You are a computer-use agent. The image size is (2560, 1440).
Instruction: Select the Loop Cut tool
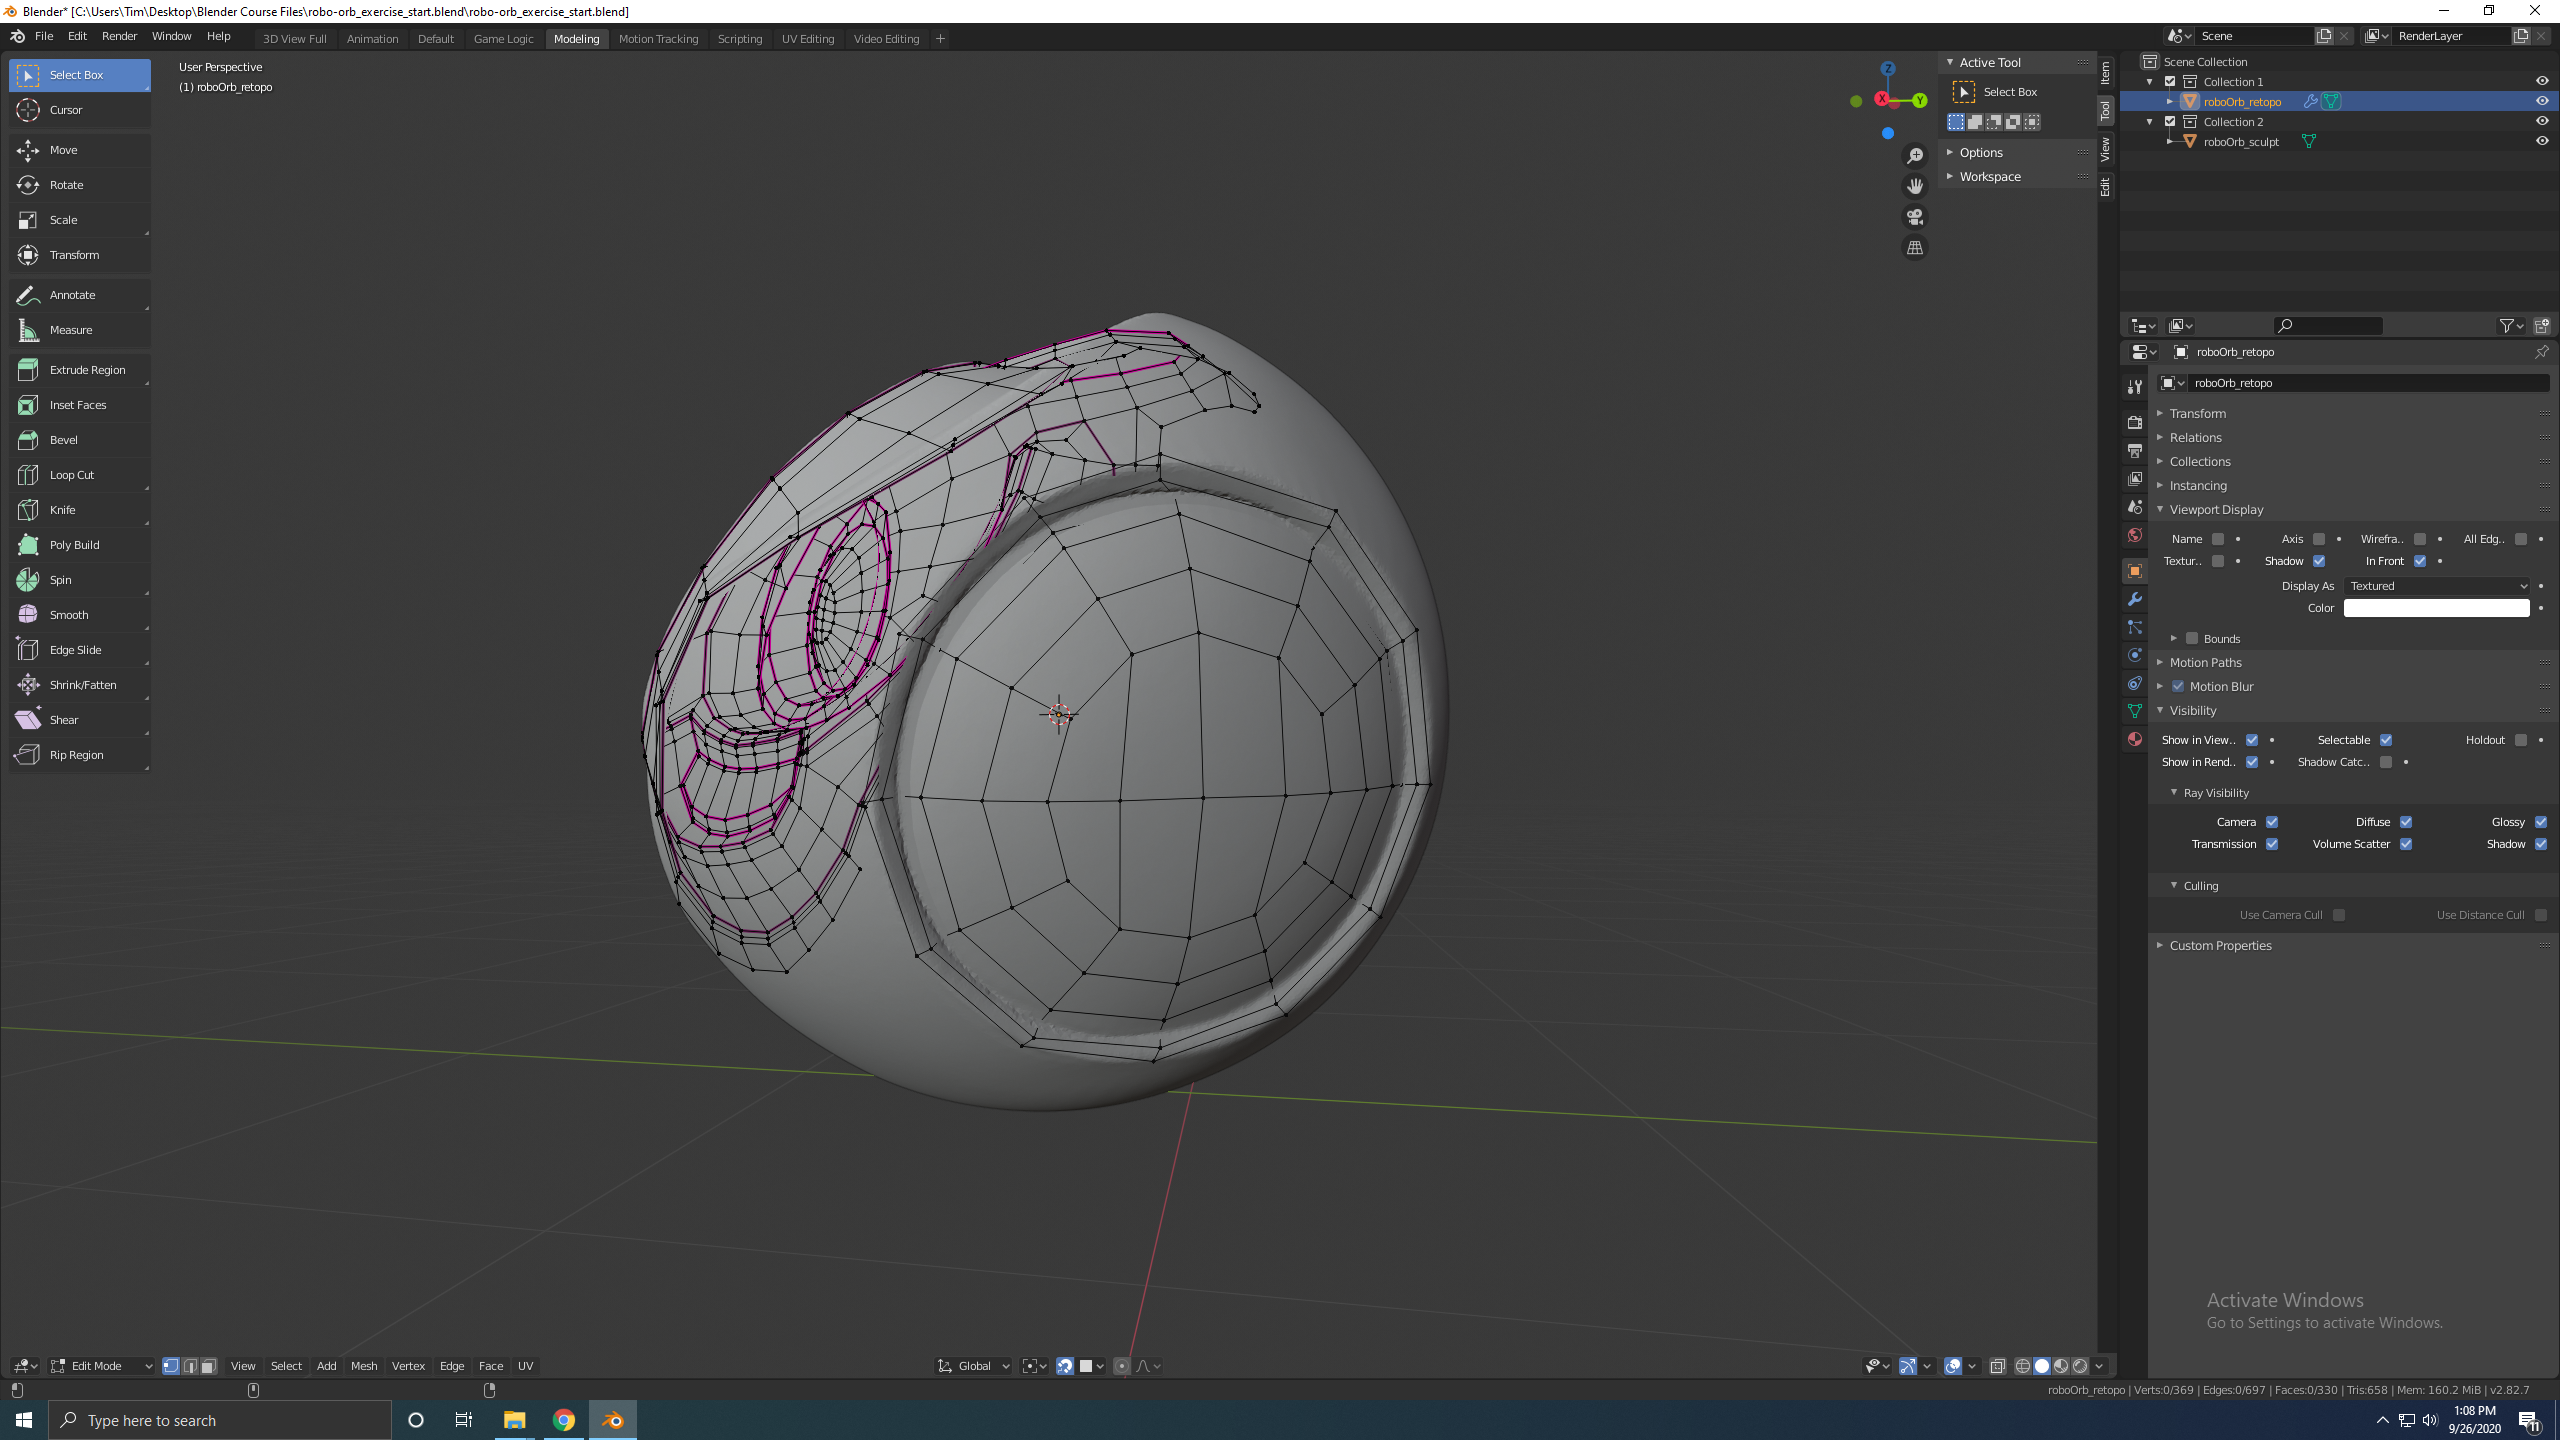71,475
